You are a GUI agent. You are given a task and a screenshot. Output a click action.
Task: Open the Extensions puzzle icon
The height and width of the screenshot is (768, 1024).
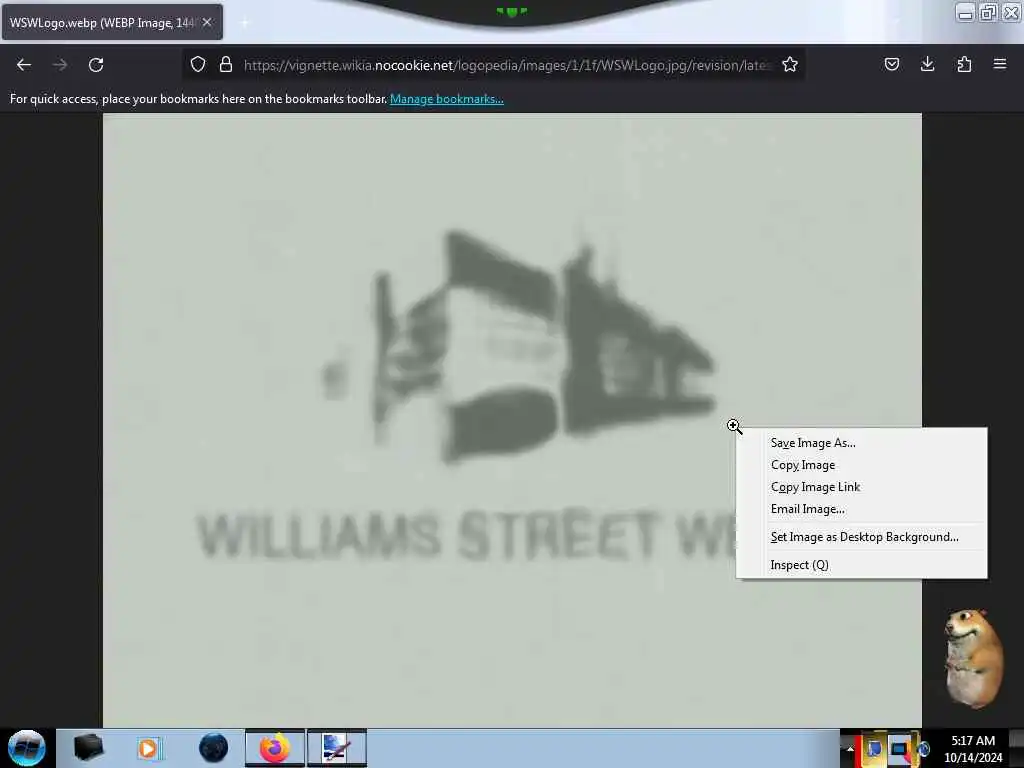(x=964, y=64)
